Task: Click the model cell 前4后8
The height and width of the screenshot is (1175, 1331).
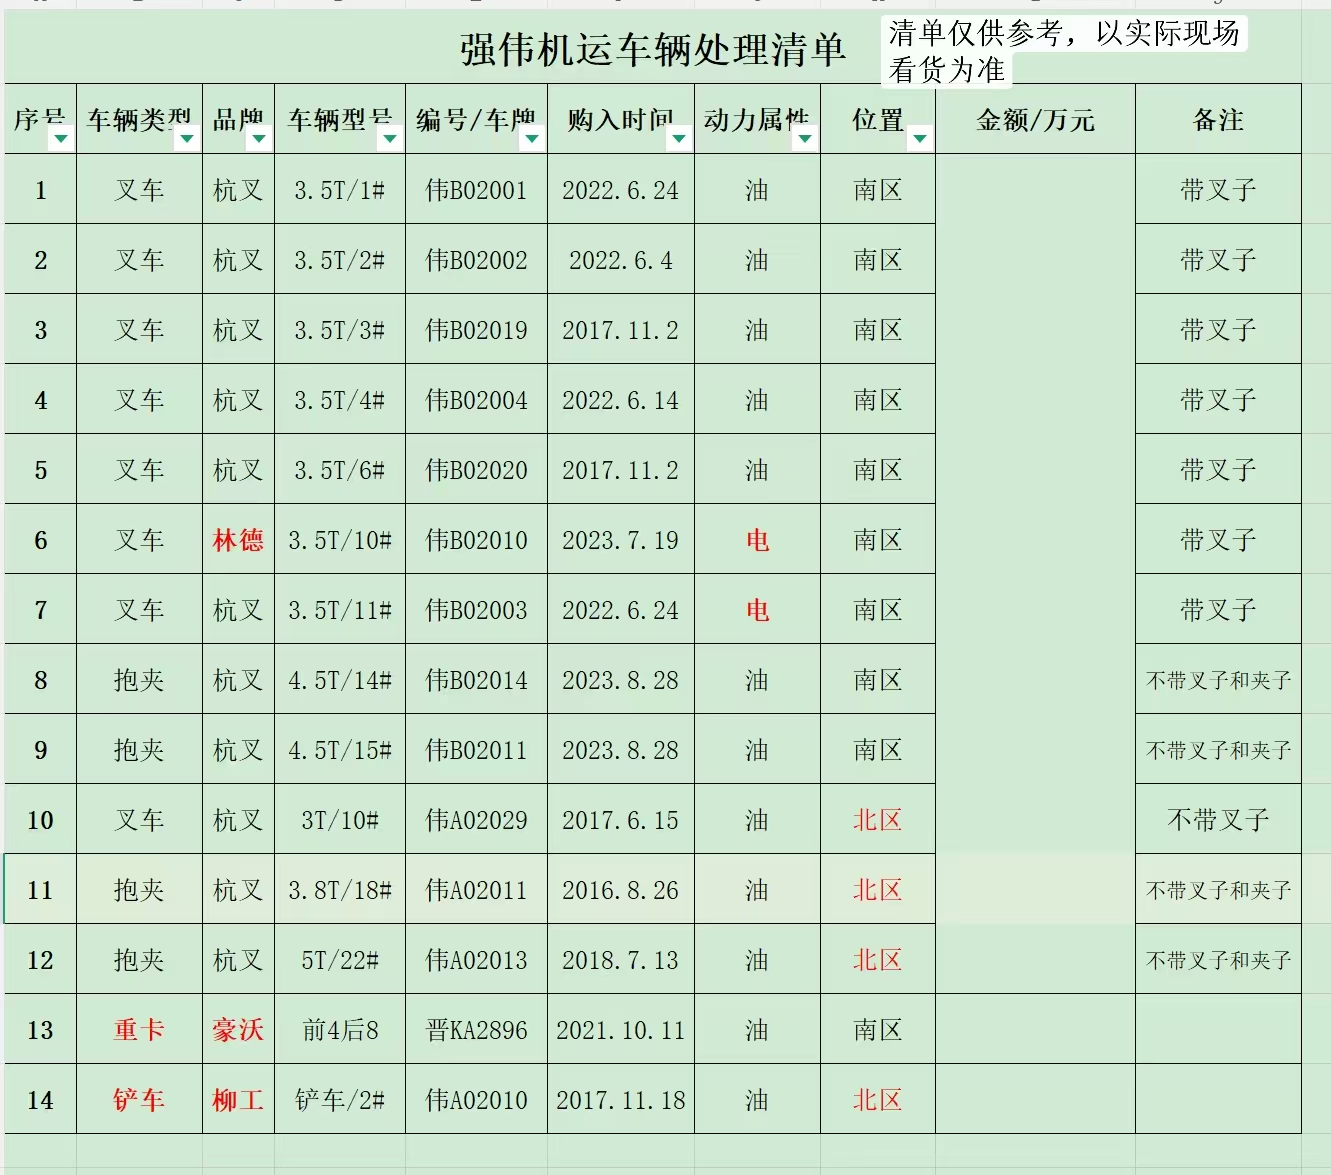Action: point(340,1030)
